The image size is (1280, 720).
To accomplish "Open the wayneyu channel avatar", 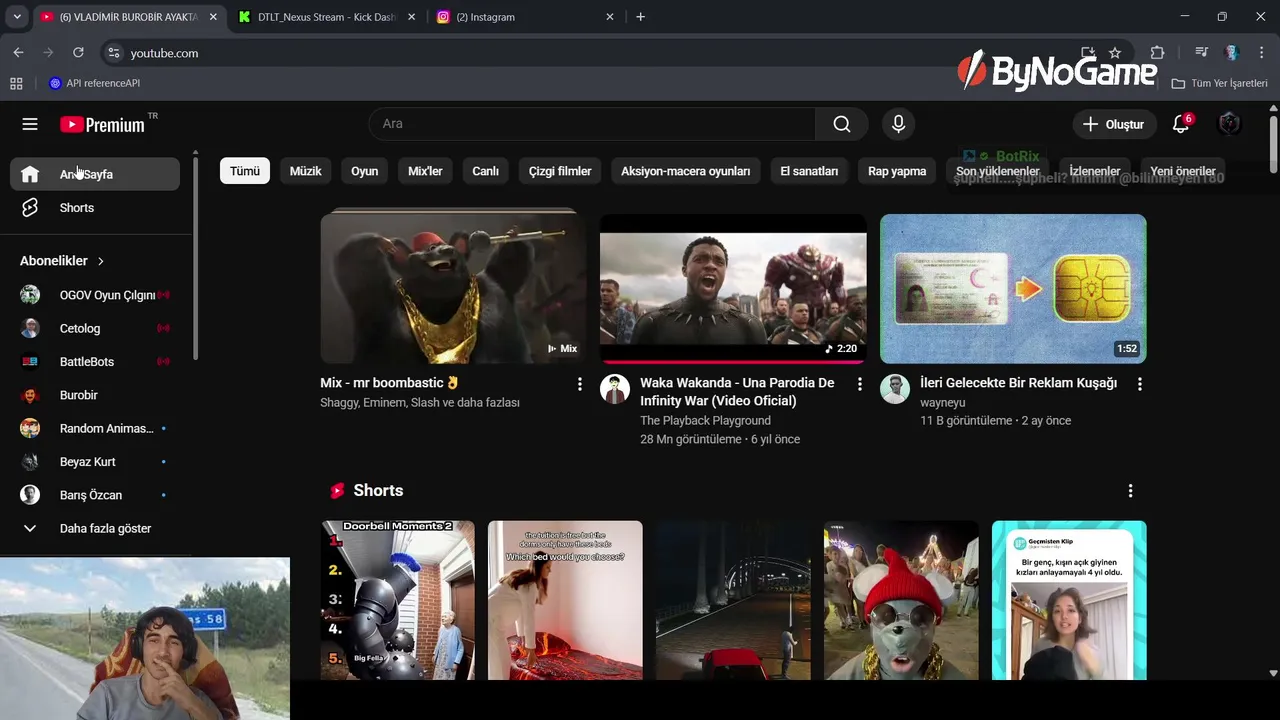I will tap(895, 389).
